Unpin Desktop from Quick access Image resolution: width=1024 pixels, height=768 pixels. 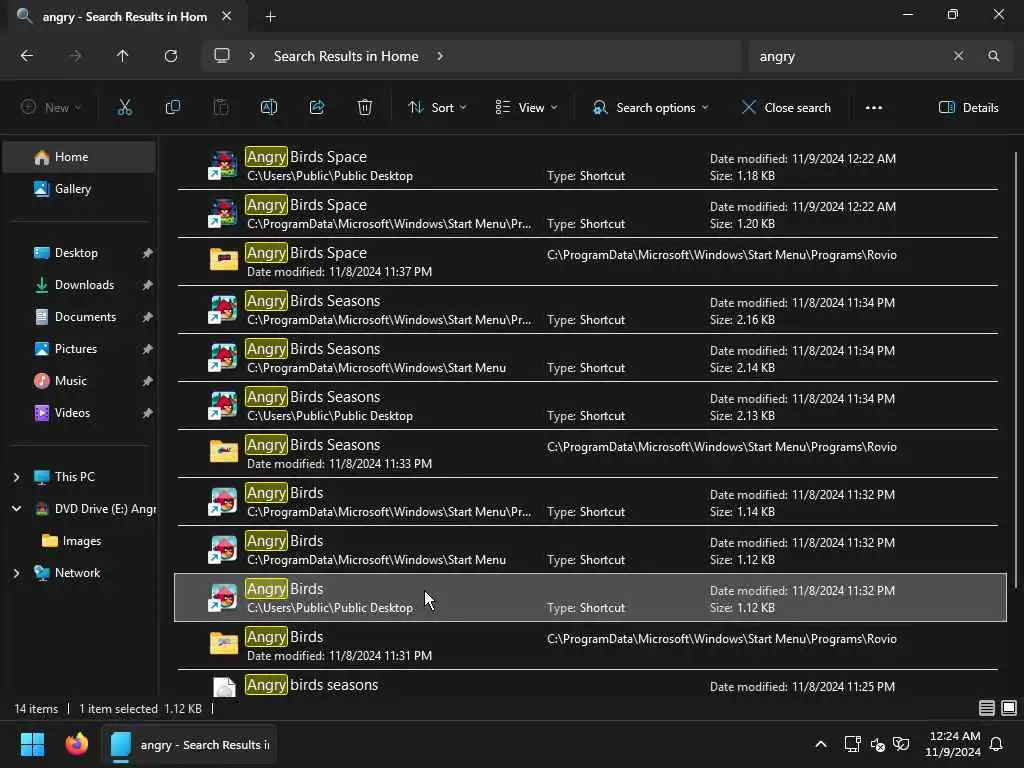(148, 253)
